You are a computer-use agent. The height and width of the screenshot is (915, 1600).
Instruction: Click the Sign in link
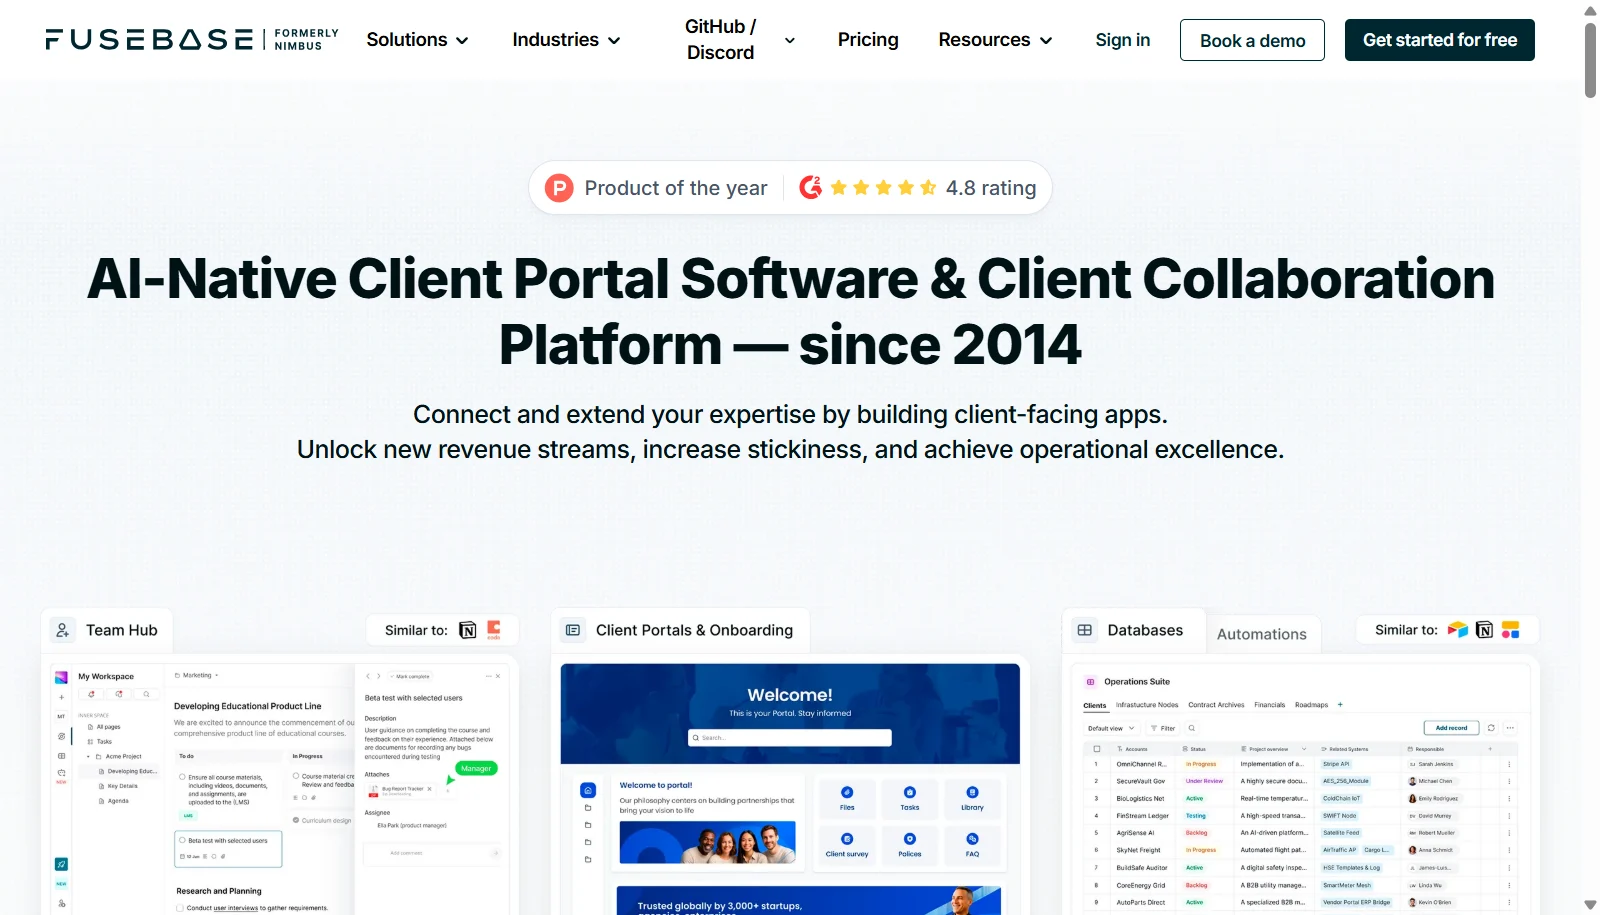(x=1122, y=40)
